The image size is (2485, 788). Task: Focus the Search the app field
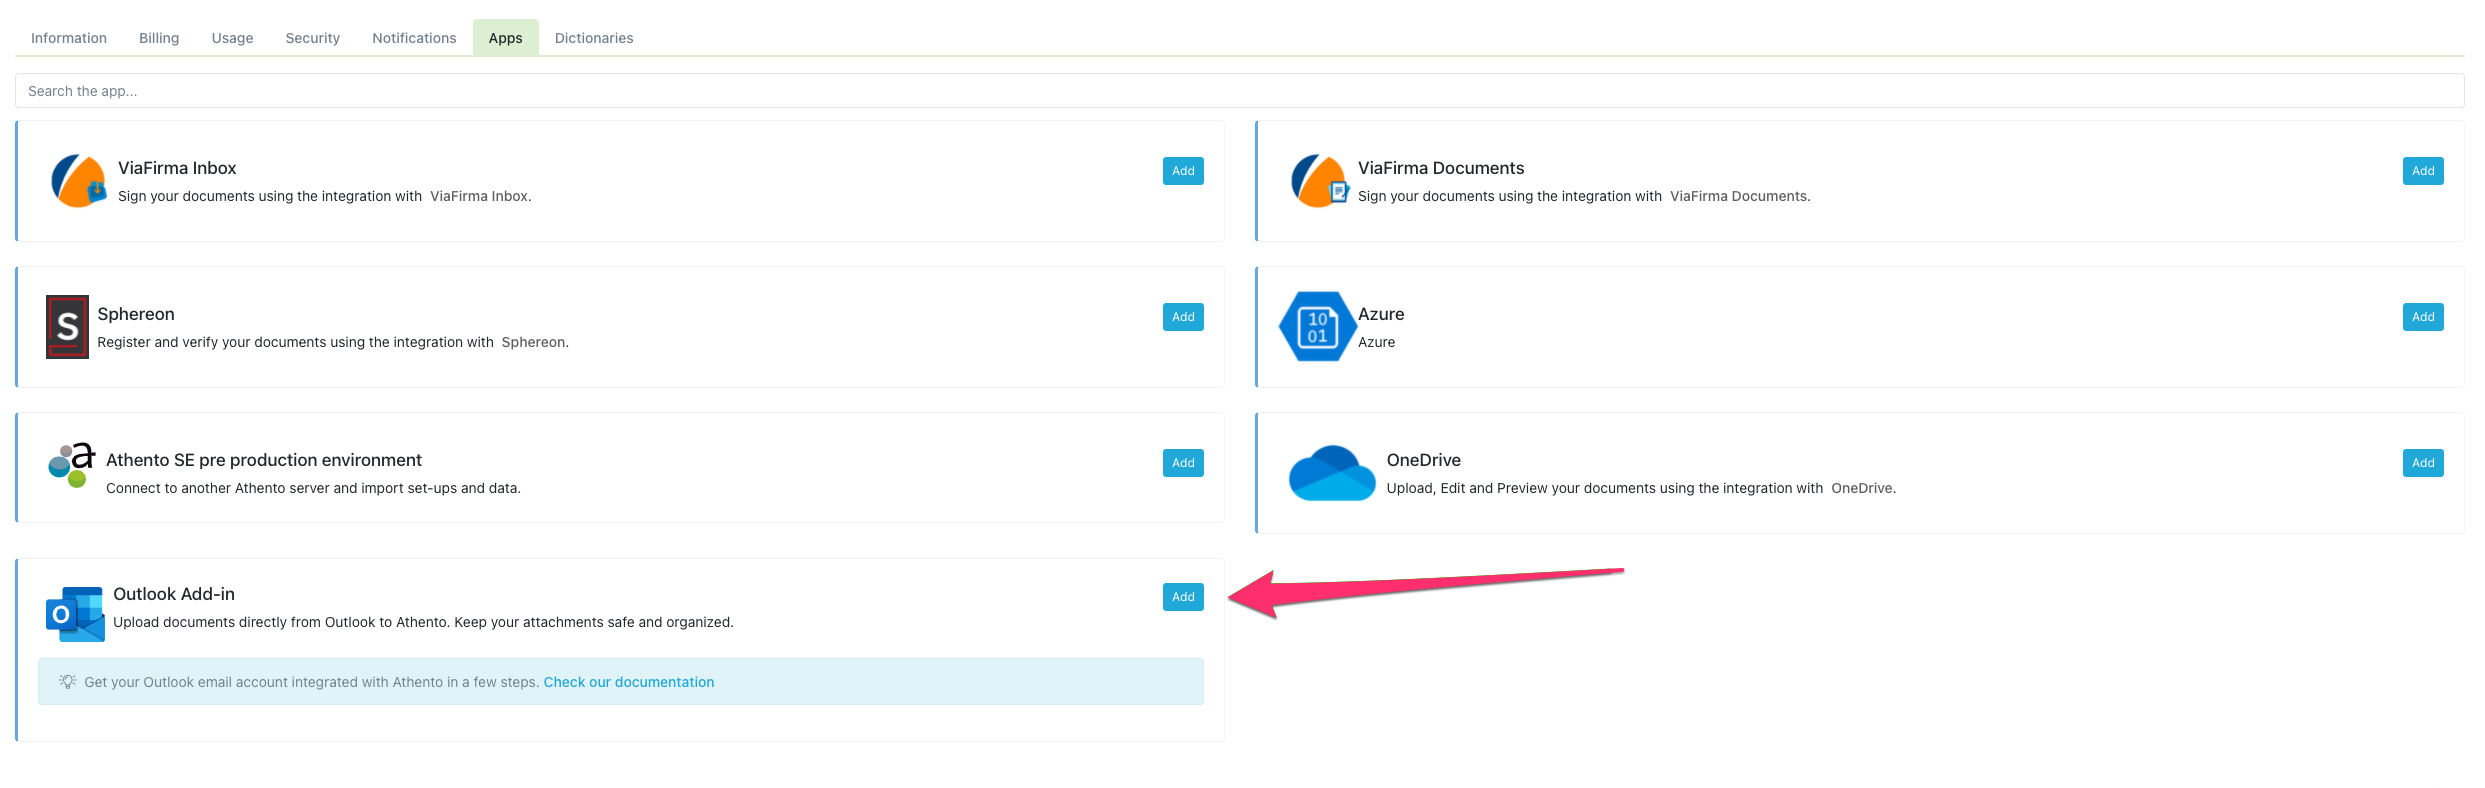pyautogui.click(x=1238, y=91)
